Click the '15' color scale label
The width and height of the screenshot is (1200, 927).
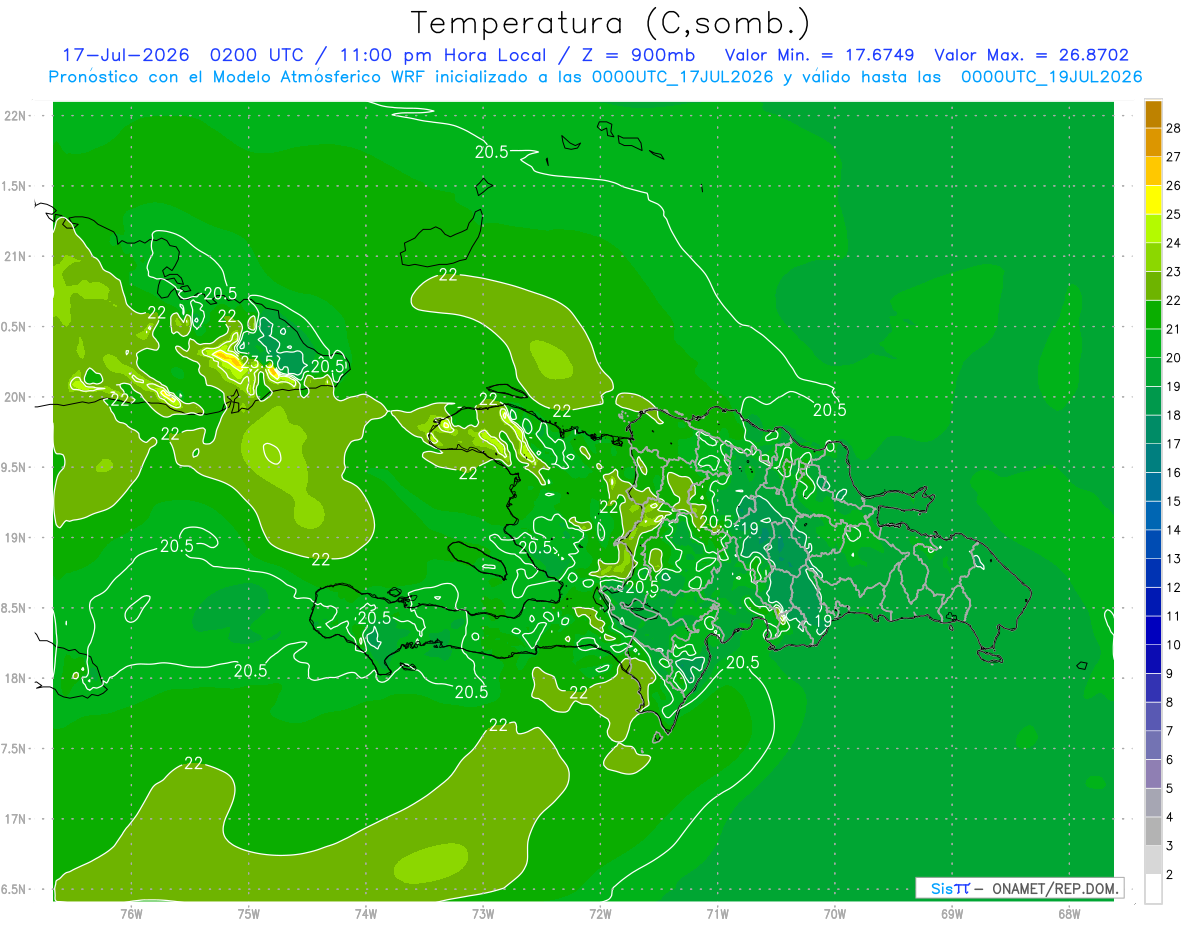[1174, 501]
